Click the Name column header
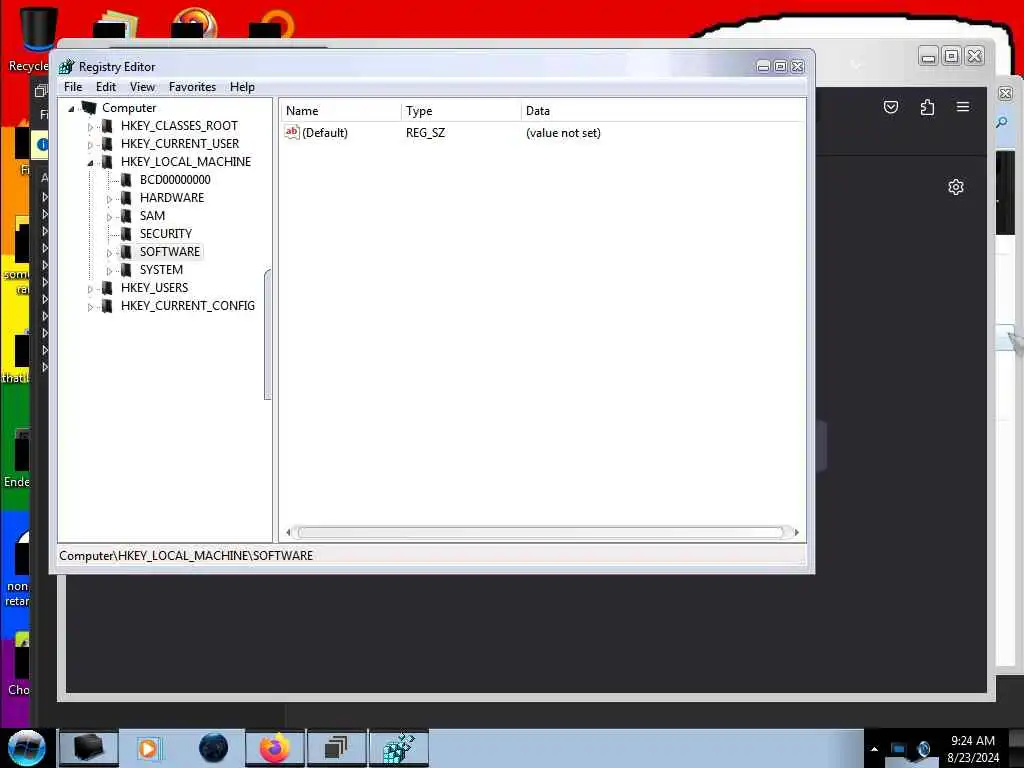 pyautogui.click(x=341, y=111)
